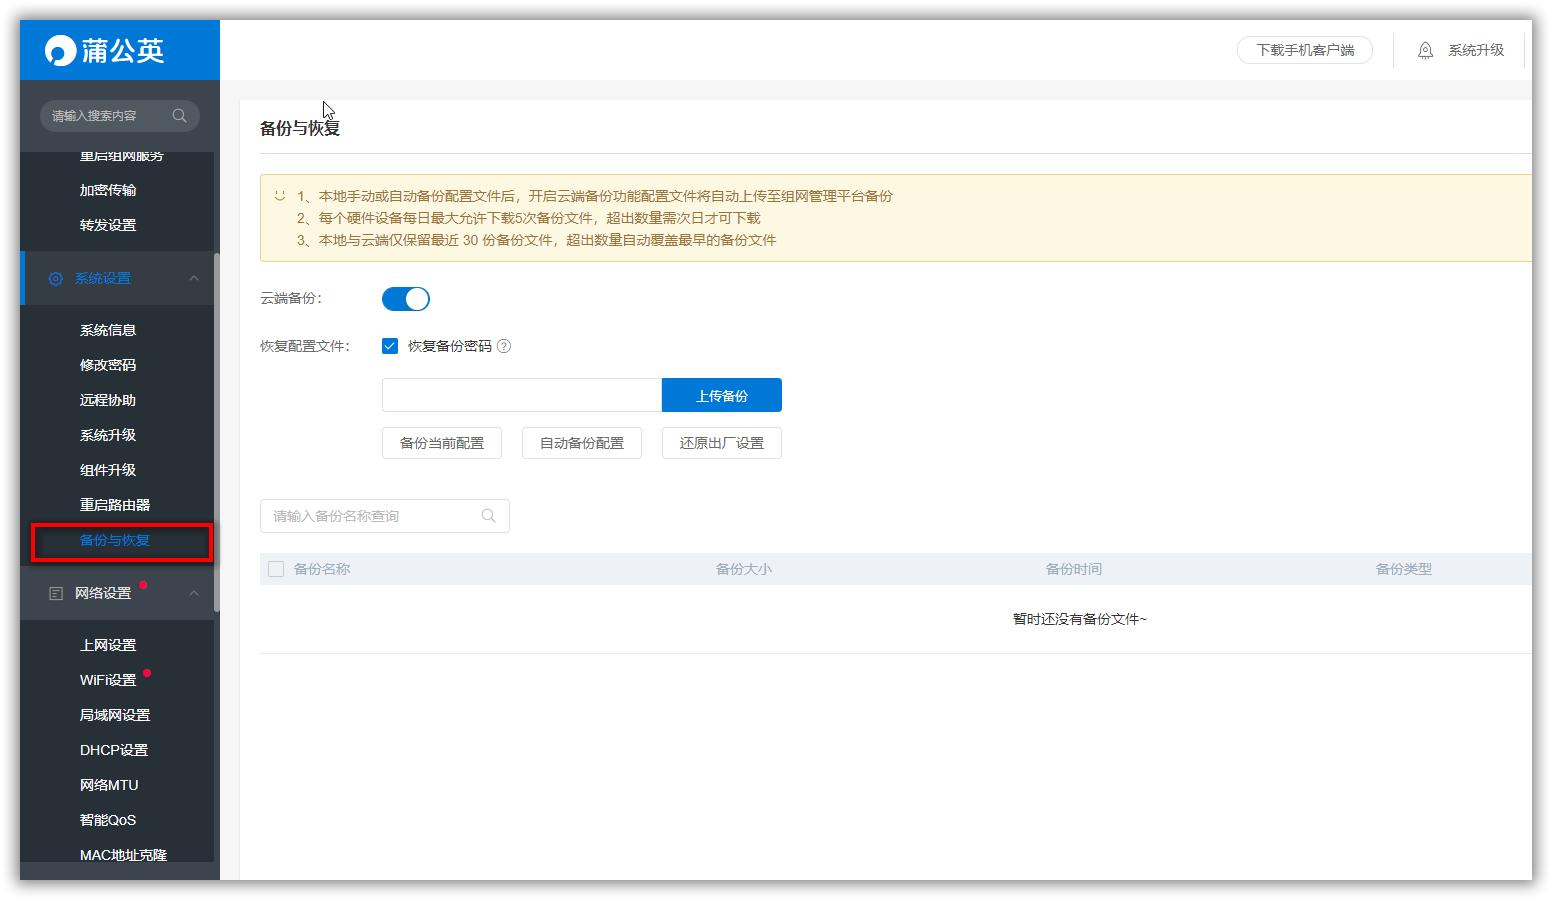Click the 还原出厂设置 button

tap(721, 442)
